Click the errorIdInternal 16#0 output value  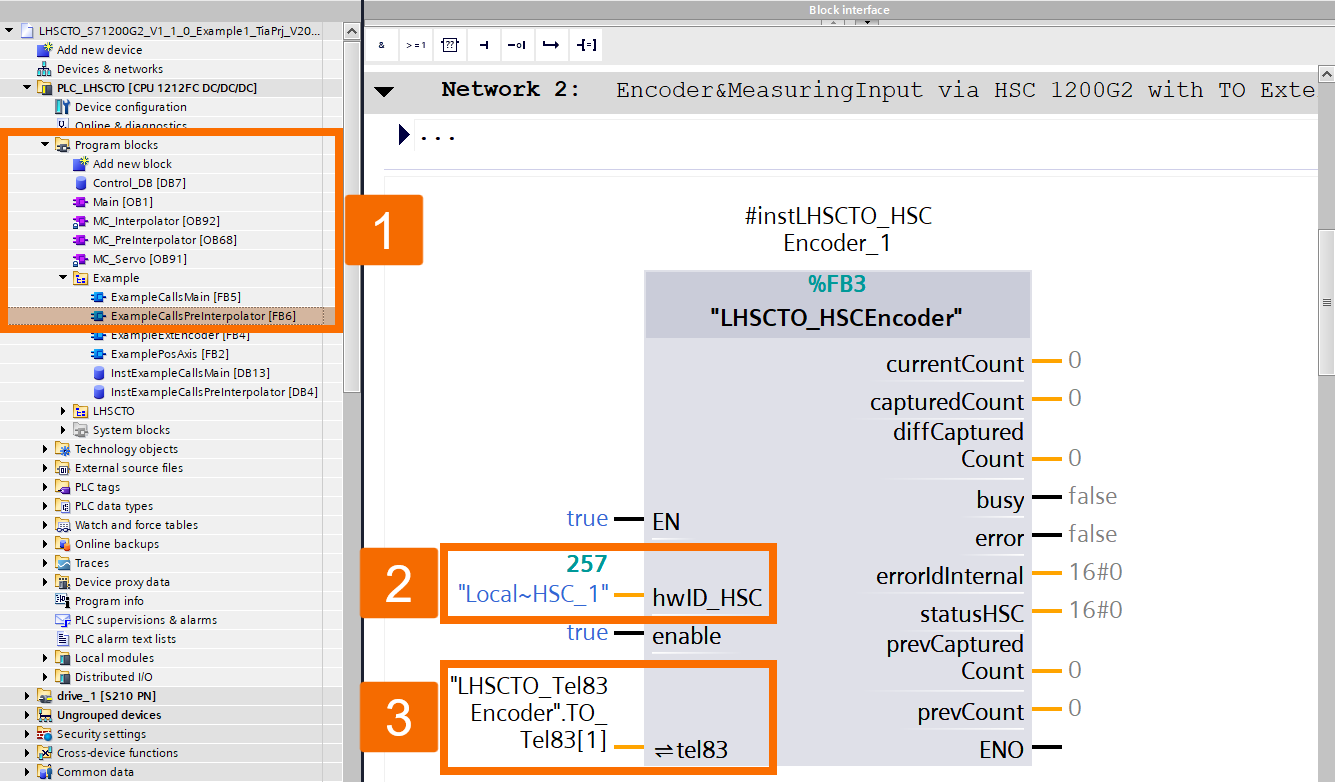[1095, 572]
